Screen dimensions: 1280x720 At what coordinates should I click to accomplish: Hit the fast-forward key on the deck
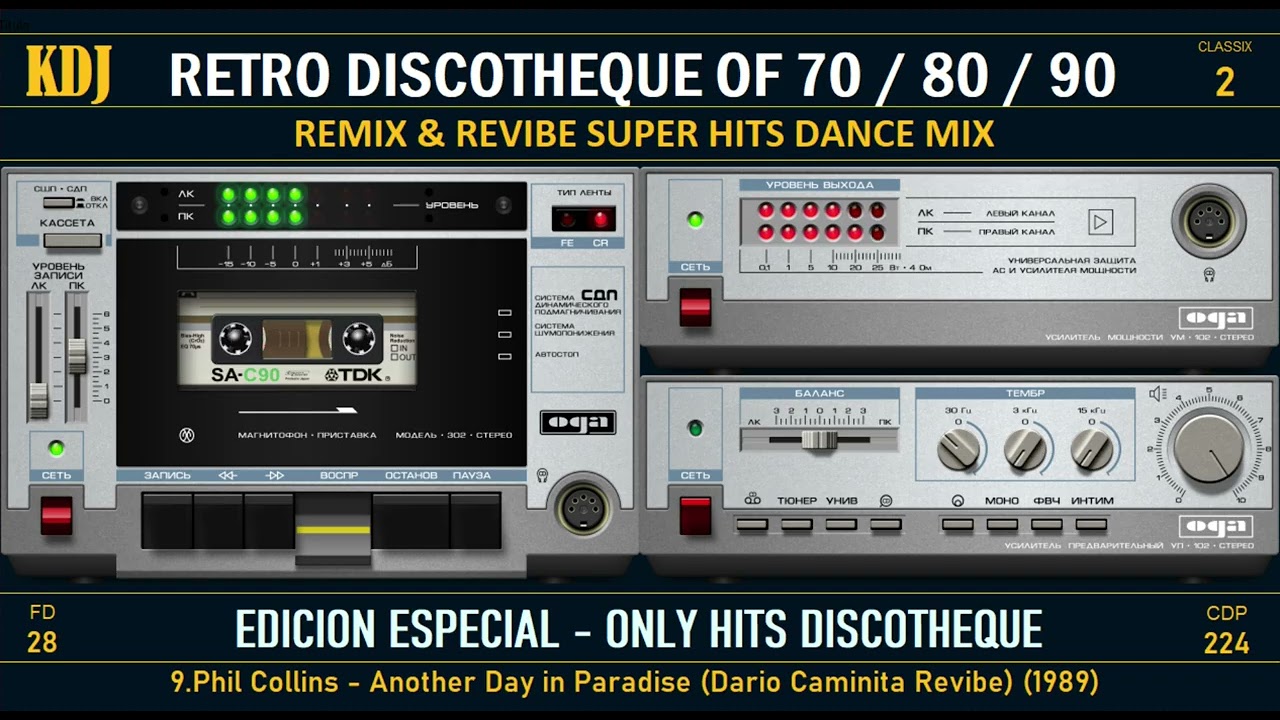269,519
